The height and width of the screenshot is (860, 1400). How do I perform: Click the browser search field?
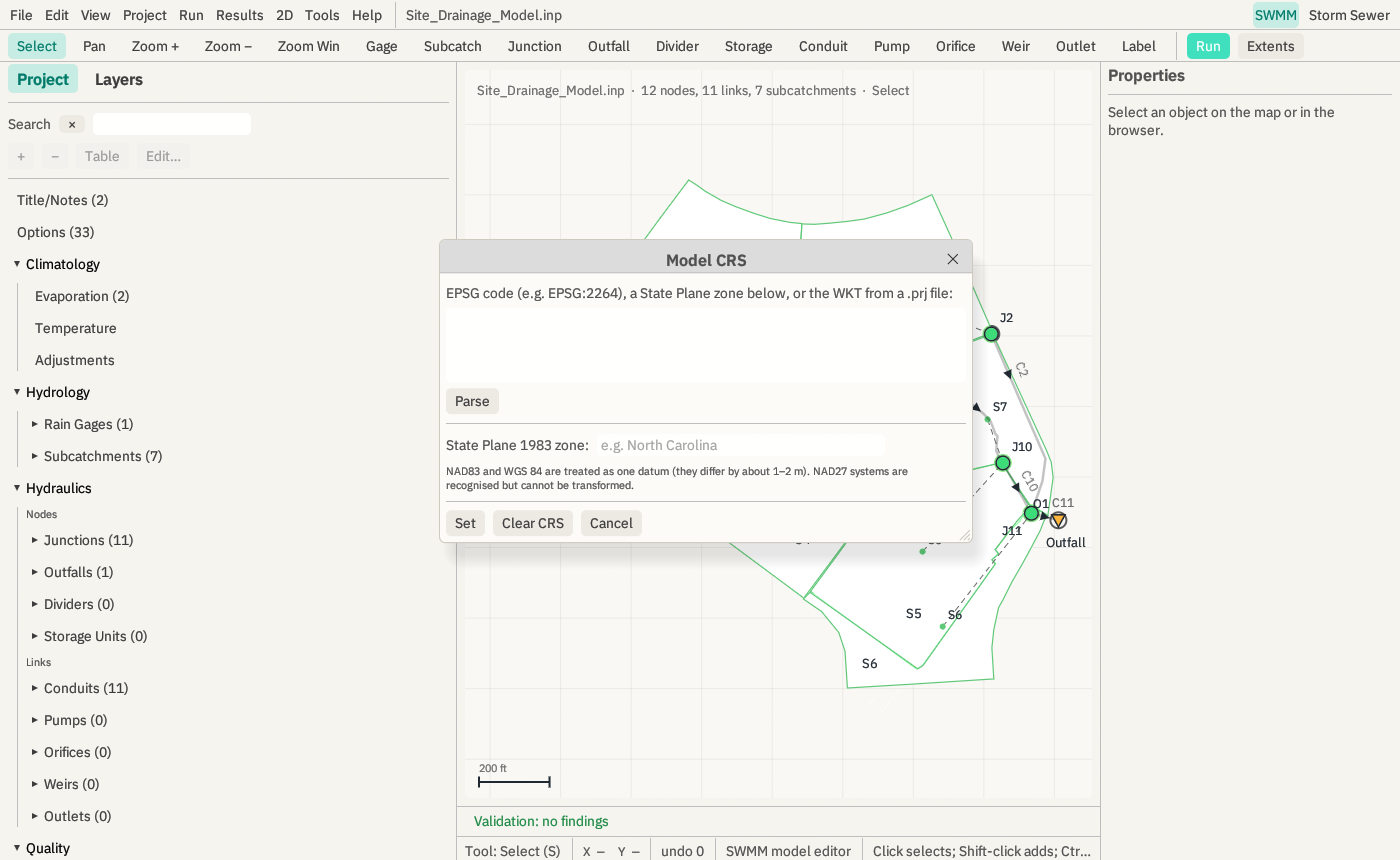coord(172,124)
